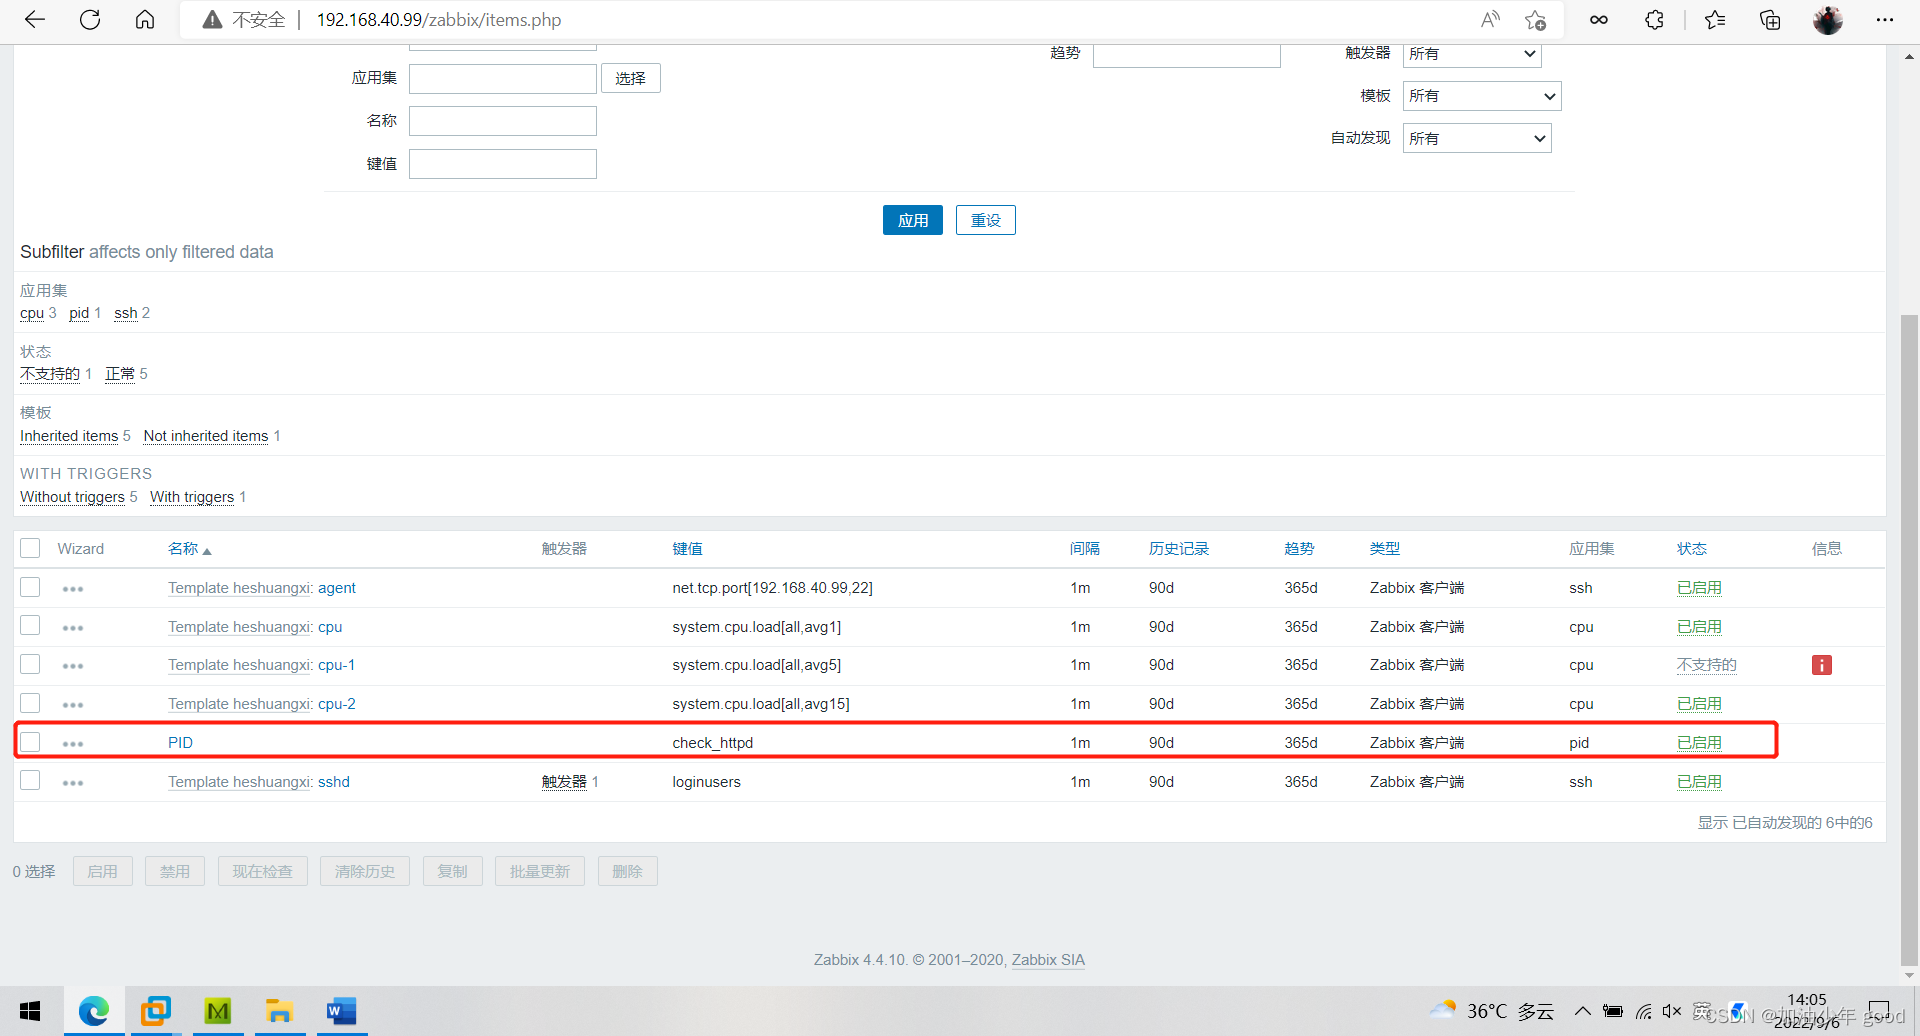1920x1036 pixels.
Task: Filter by ssh application subfilter
Action: (126, 313)
